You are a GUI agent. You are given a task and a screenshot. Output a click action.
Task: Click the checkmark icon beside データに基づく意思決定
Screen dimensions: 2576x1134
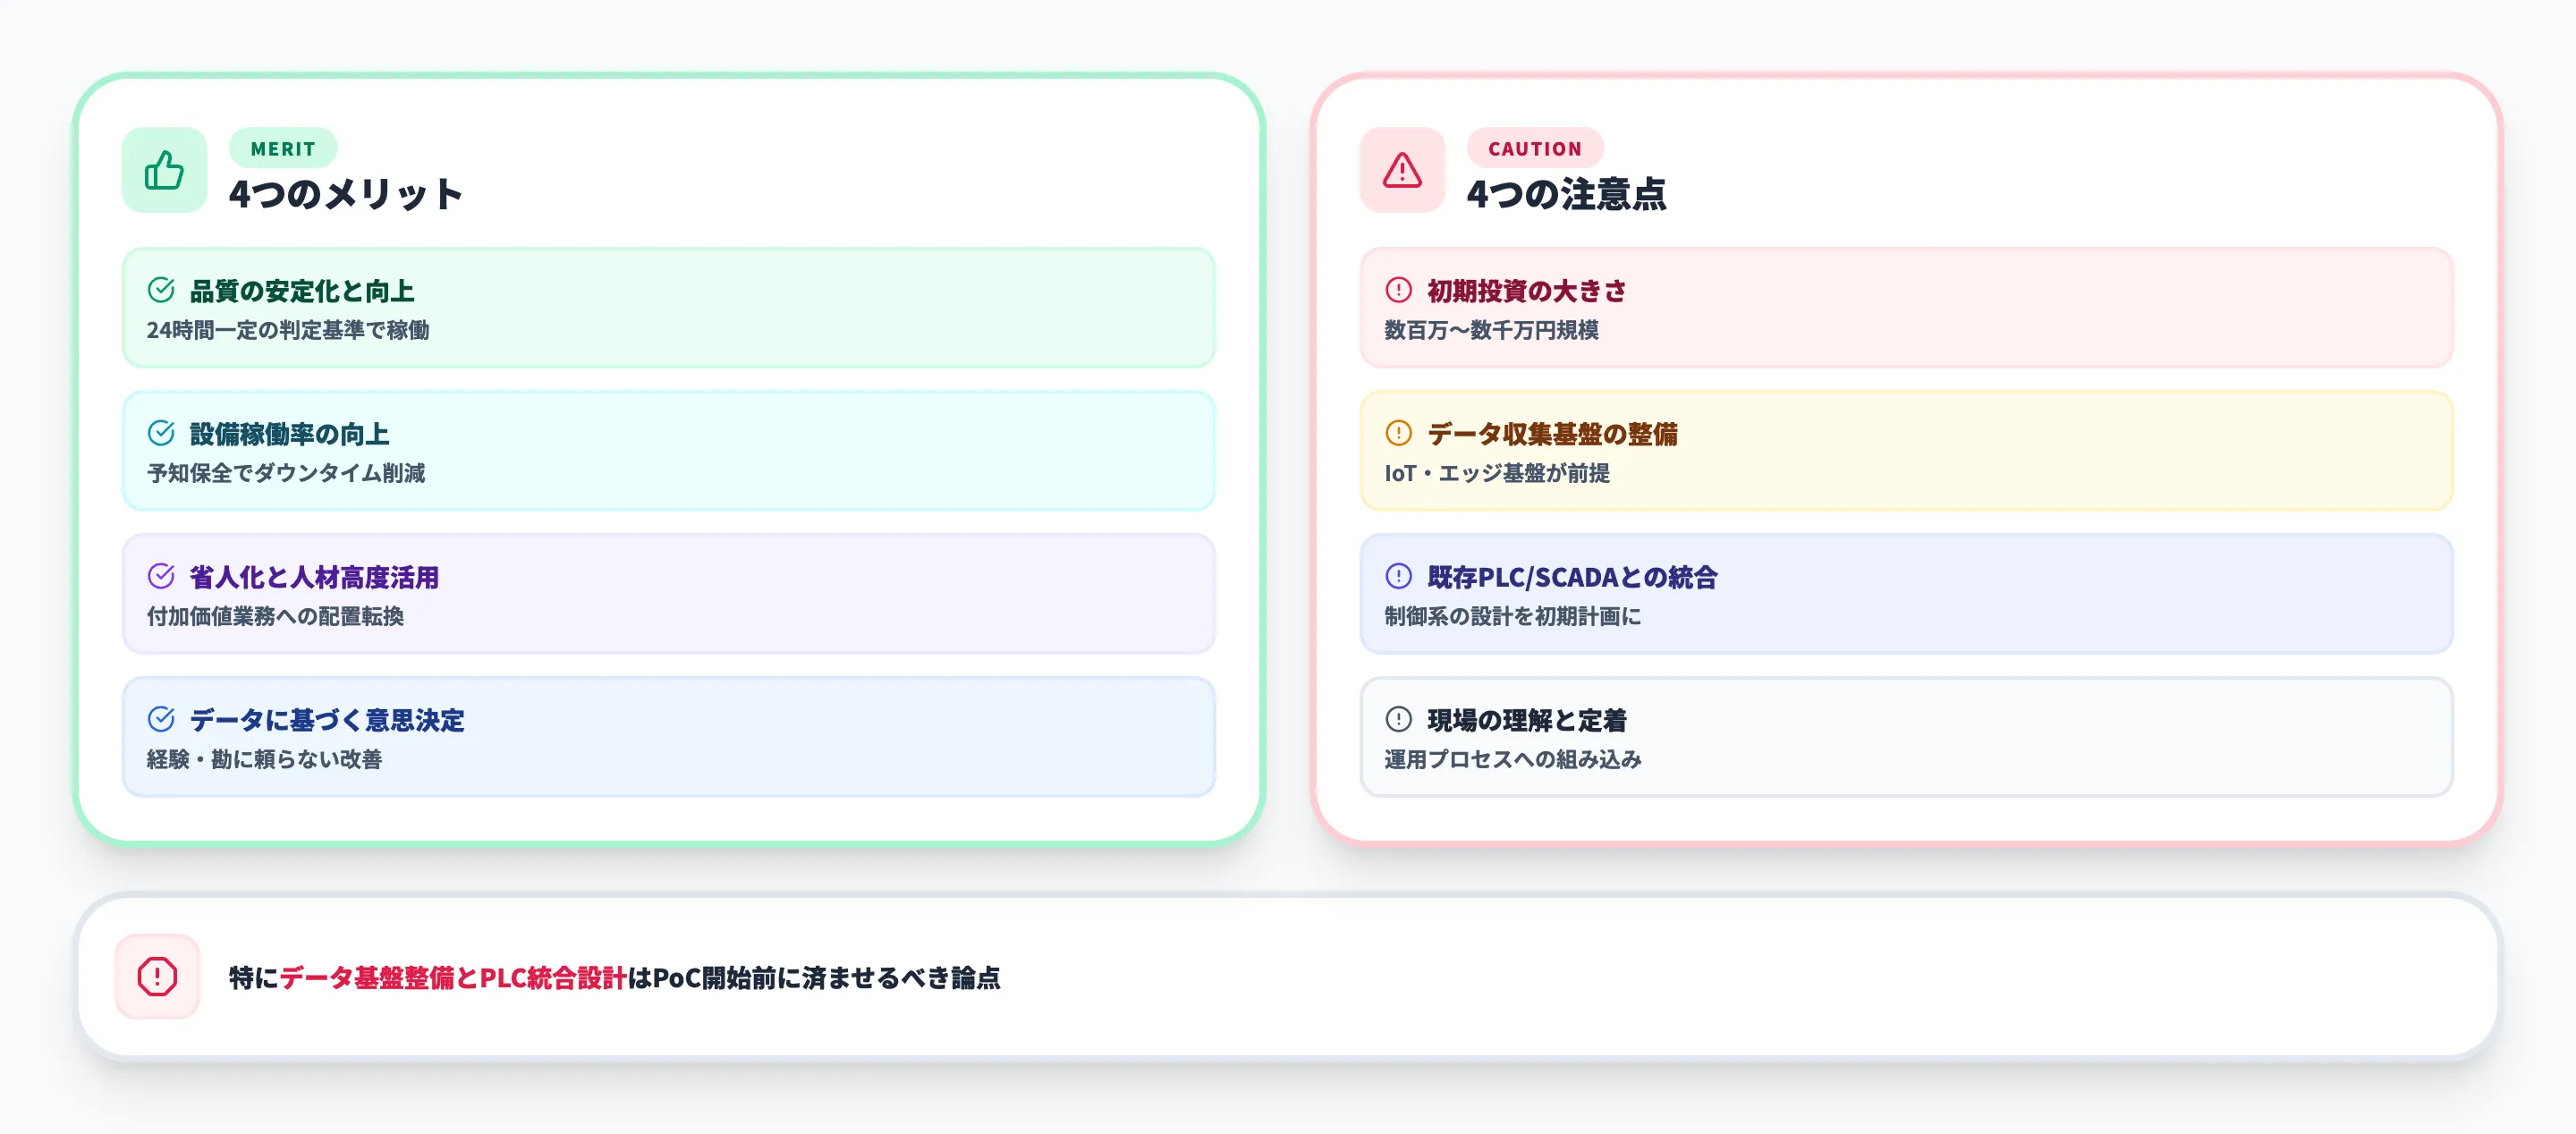(160, 720)
